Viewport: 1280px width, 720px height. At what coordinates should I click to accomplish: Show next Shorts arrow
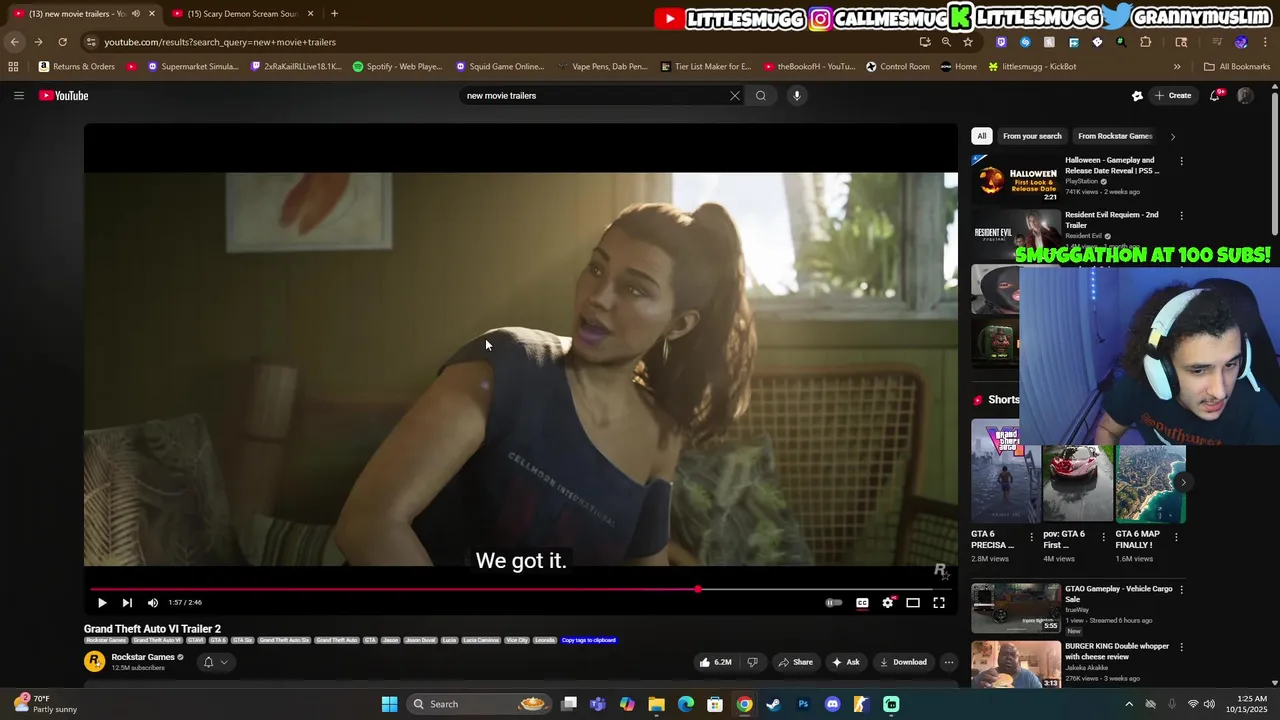[1183, 482]
